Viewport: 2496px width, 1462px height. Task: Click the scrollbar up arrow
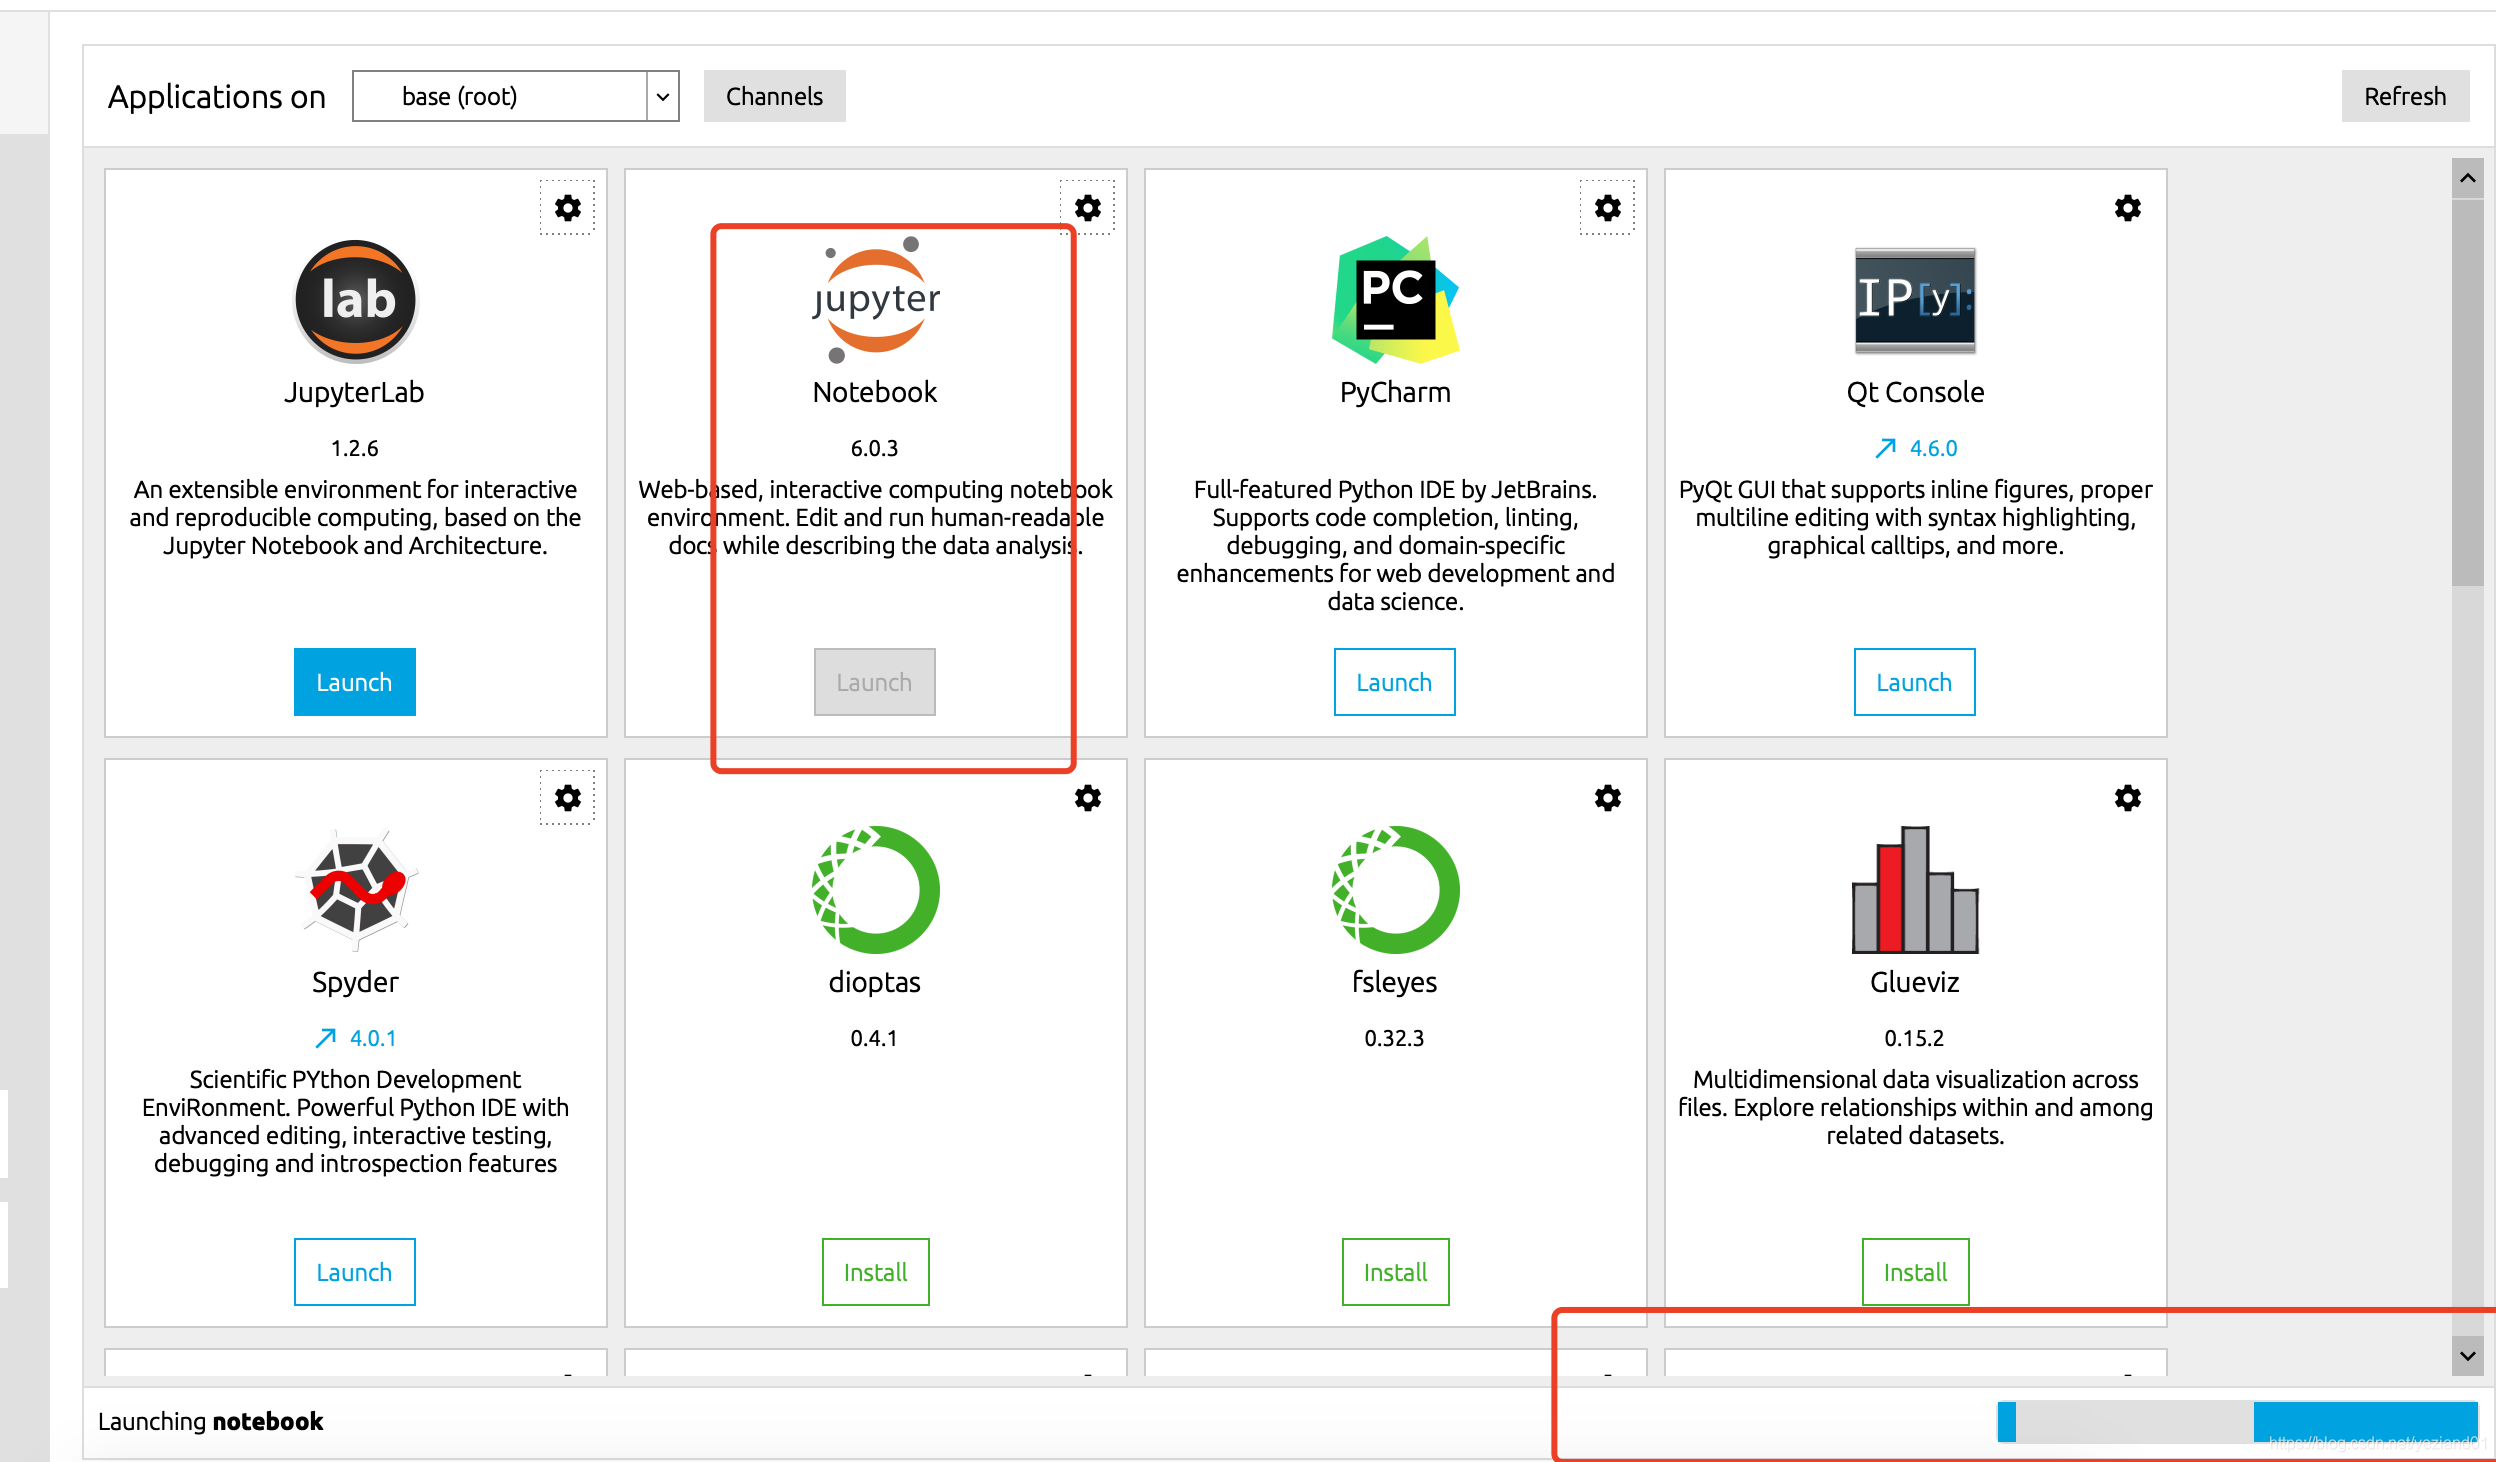[2467, 178]
